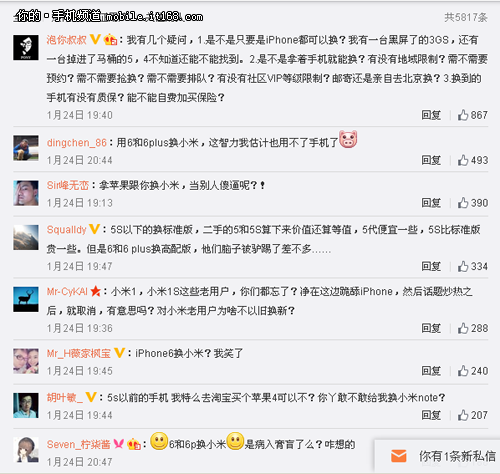Like Sir峰无恋's comment with 390 likes

tap(463, 203)
